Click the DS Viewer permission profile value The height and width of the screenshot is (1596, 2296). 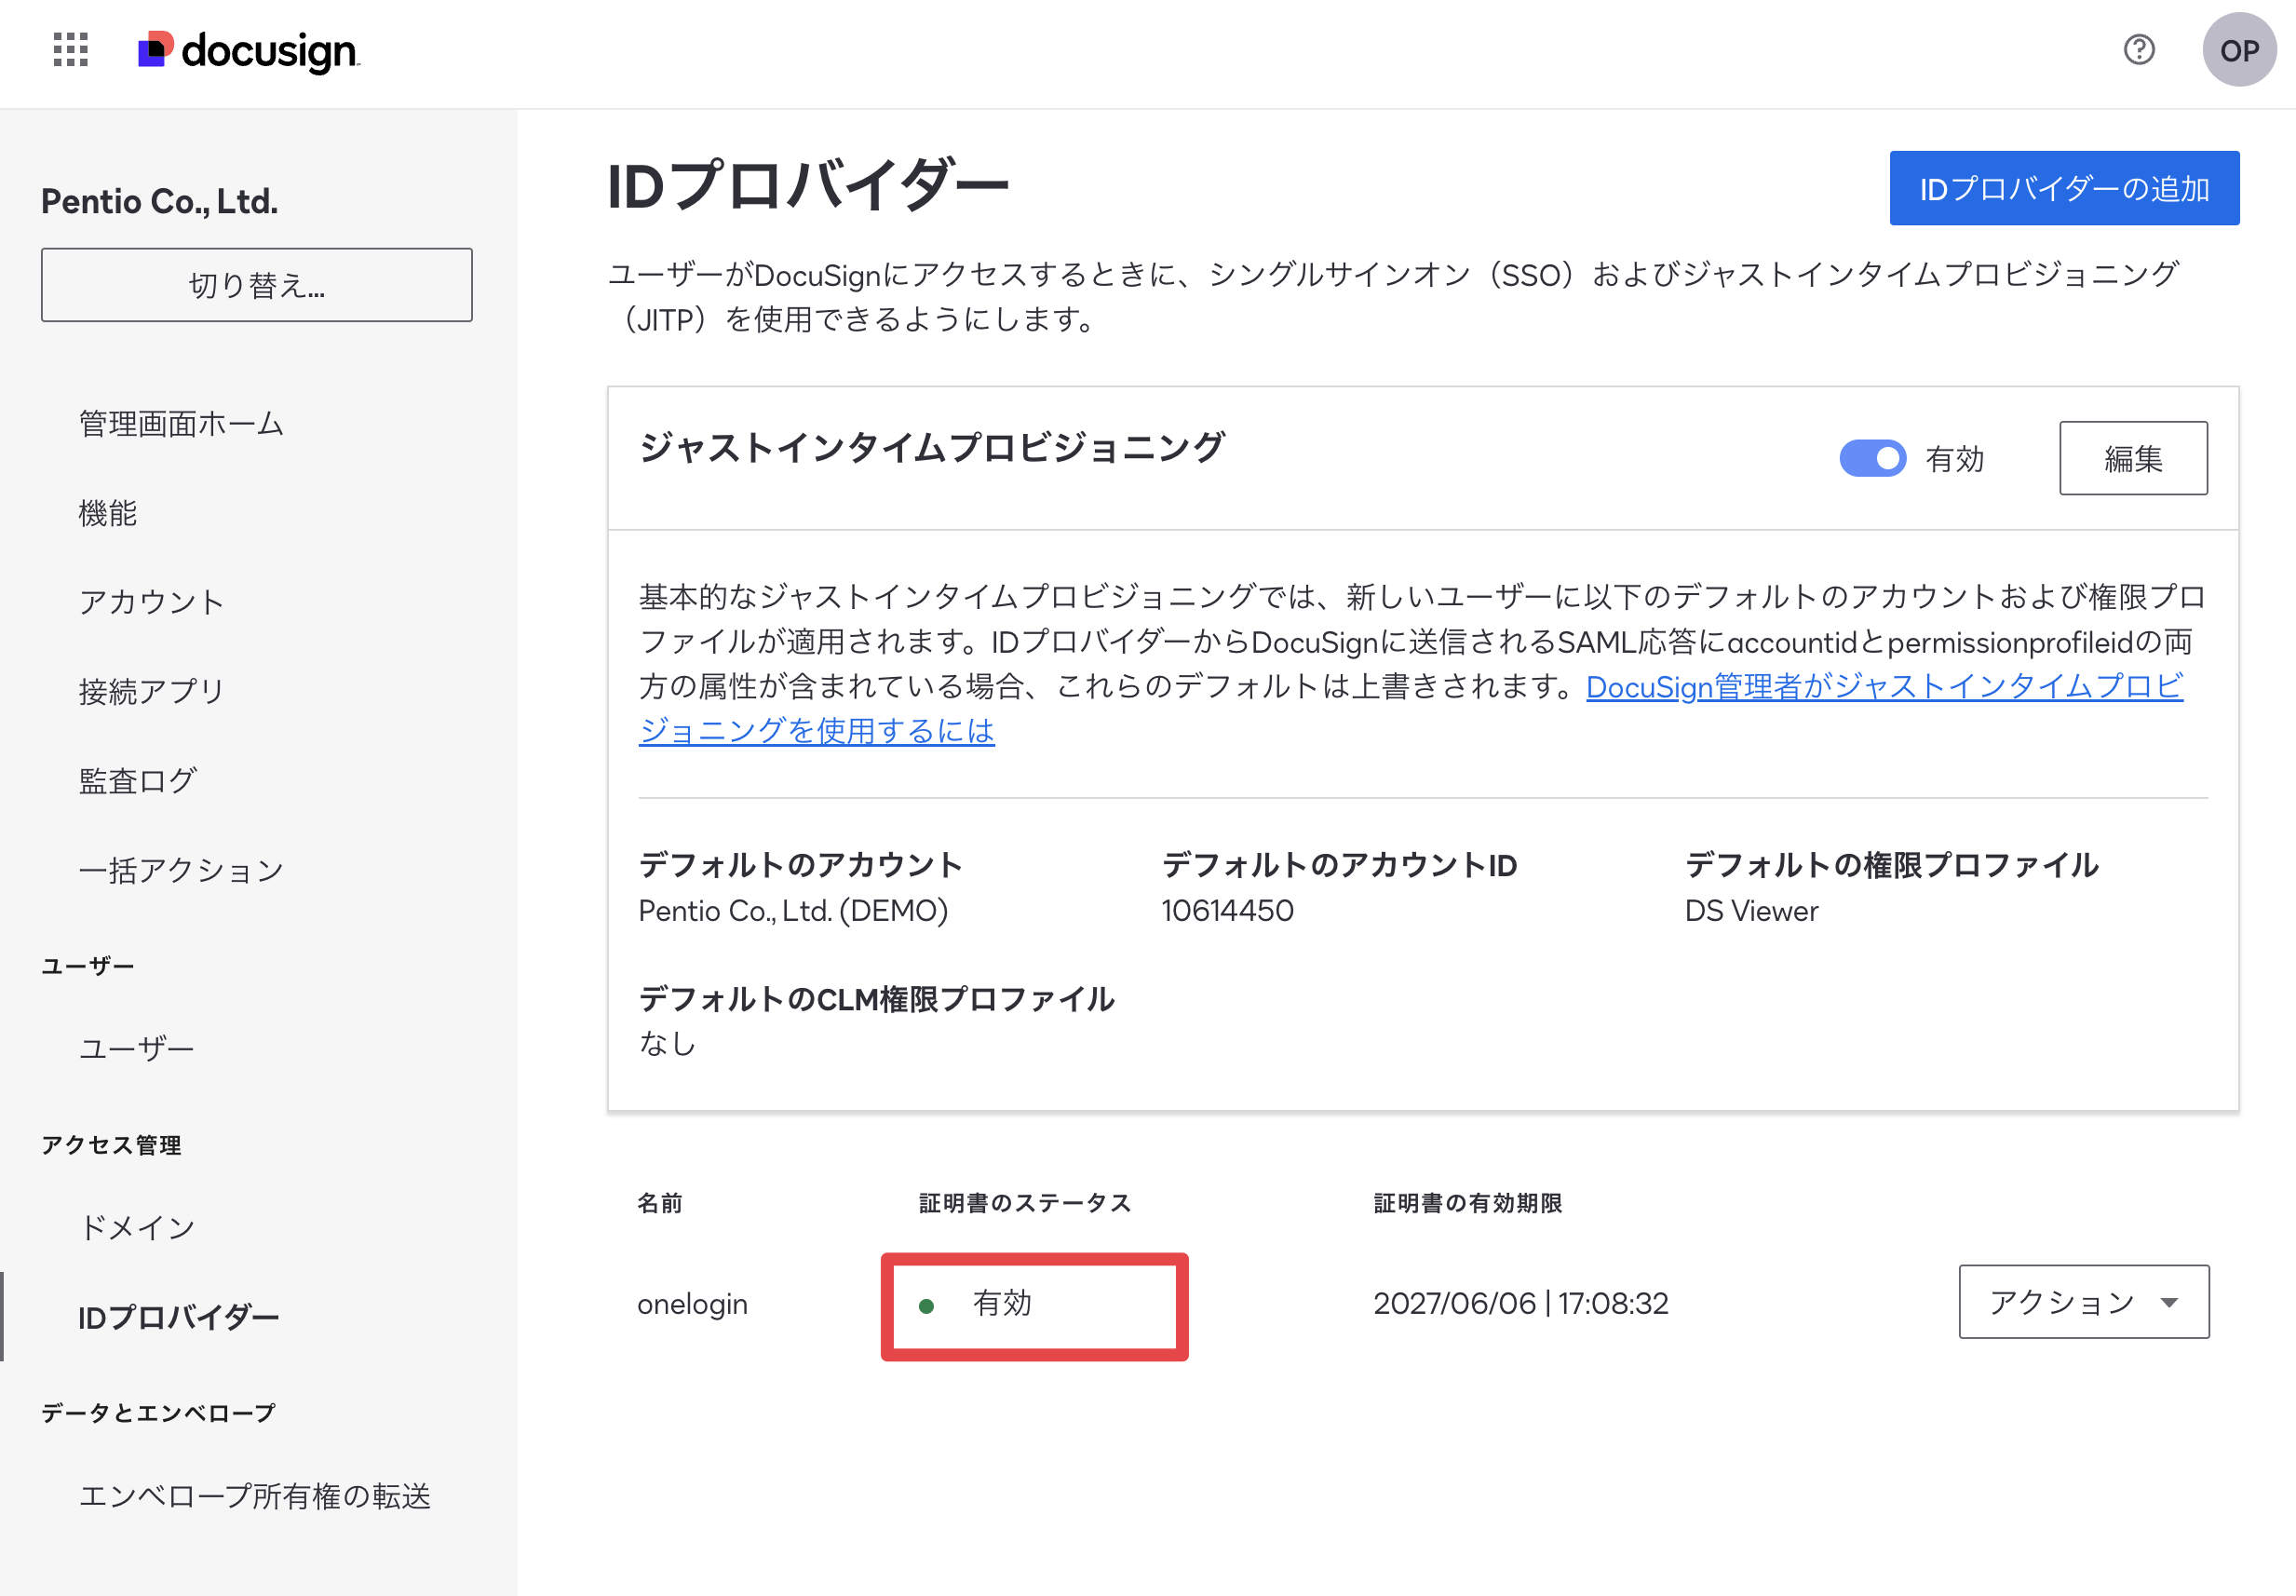click(1751, 910)
